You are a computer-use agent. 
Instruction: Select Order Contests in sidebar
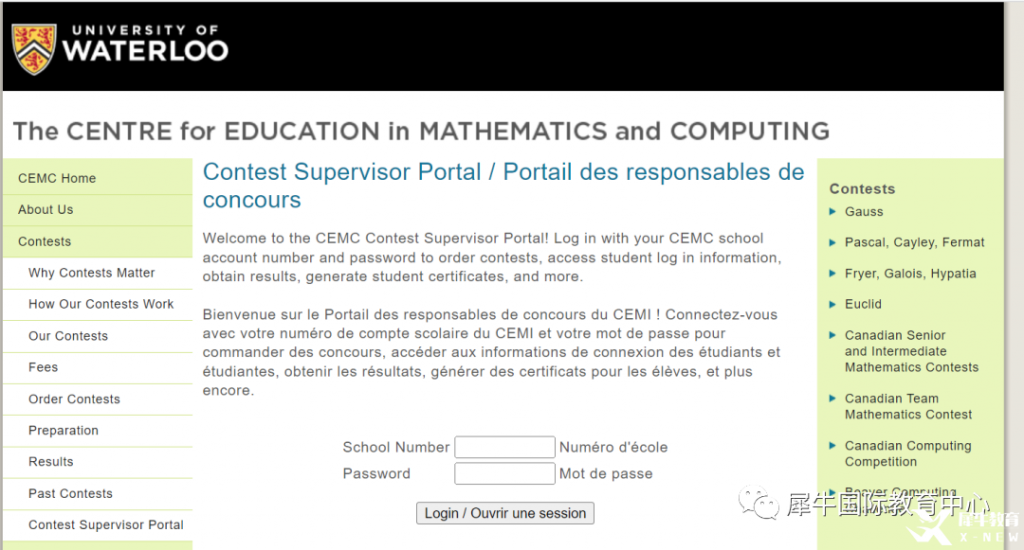tap(74, 399)
